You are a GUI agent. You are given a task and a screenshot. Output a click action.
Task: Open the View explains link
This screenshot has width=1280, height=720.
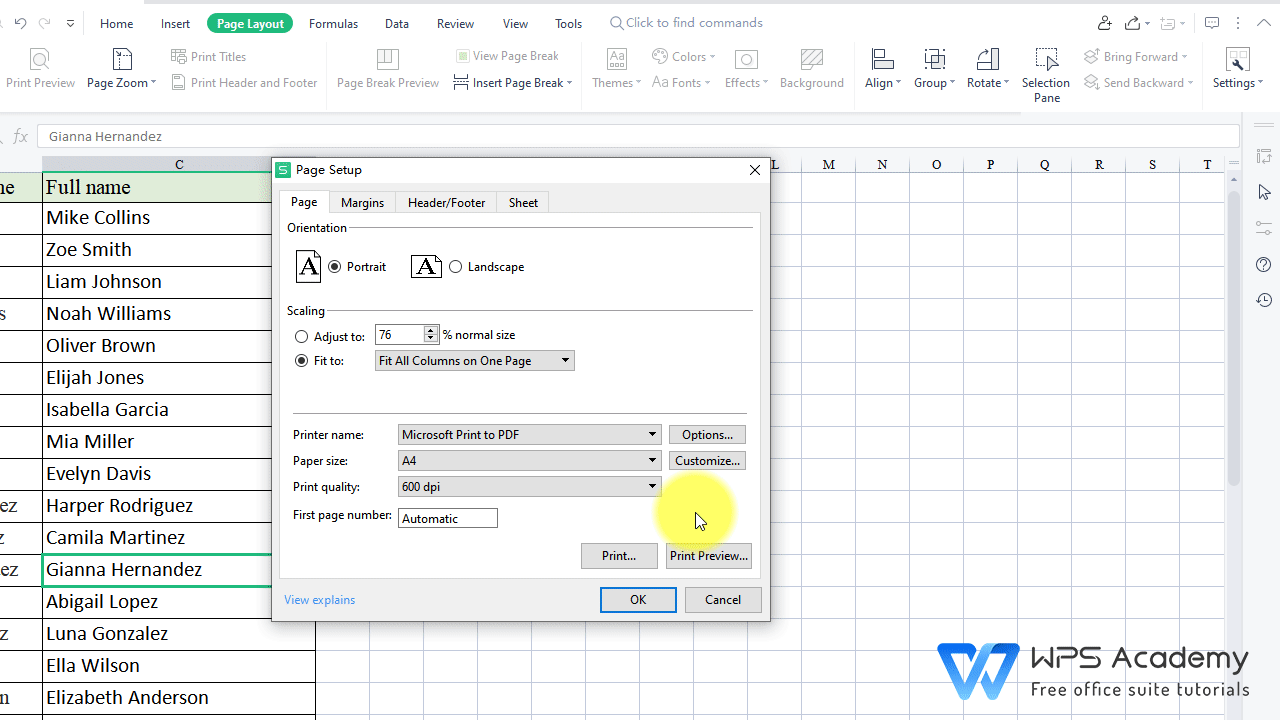[x=319, y=599]
